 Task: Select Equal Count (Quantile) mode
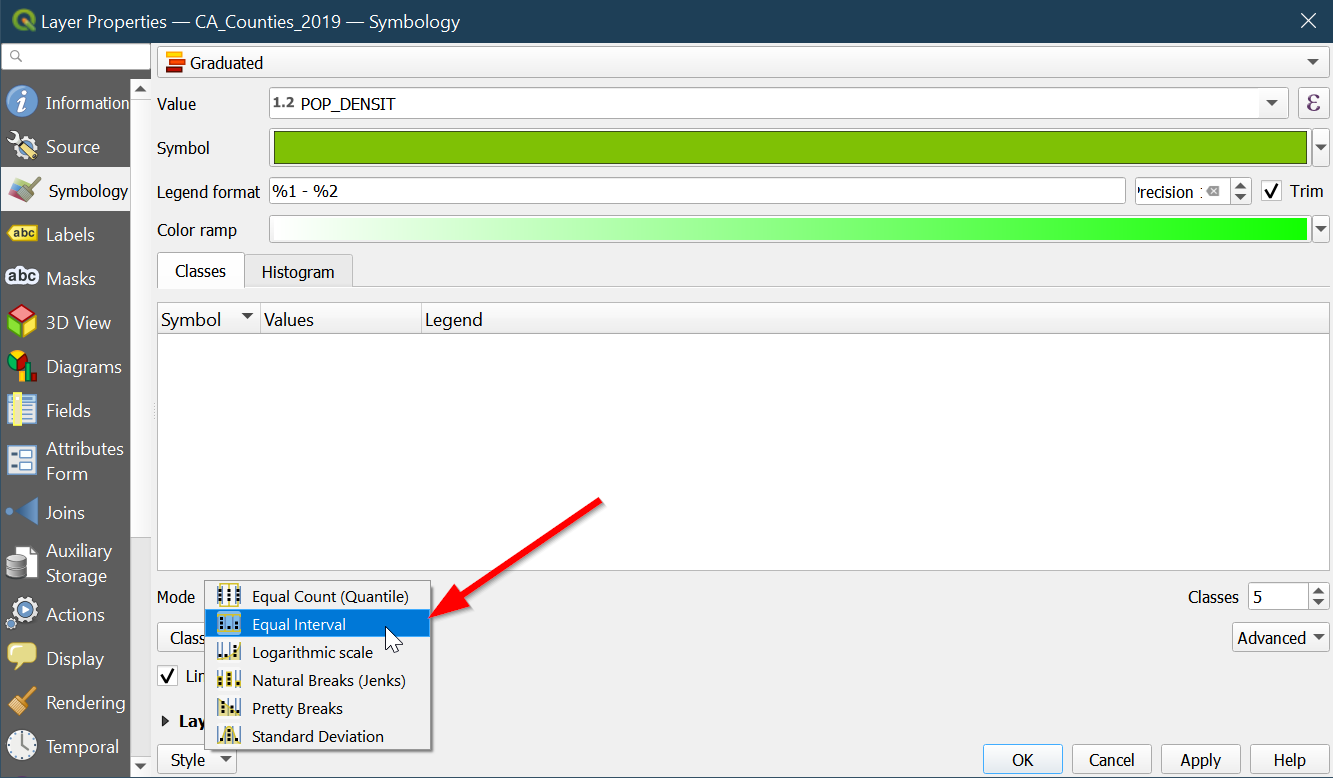click(330, 596)
